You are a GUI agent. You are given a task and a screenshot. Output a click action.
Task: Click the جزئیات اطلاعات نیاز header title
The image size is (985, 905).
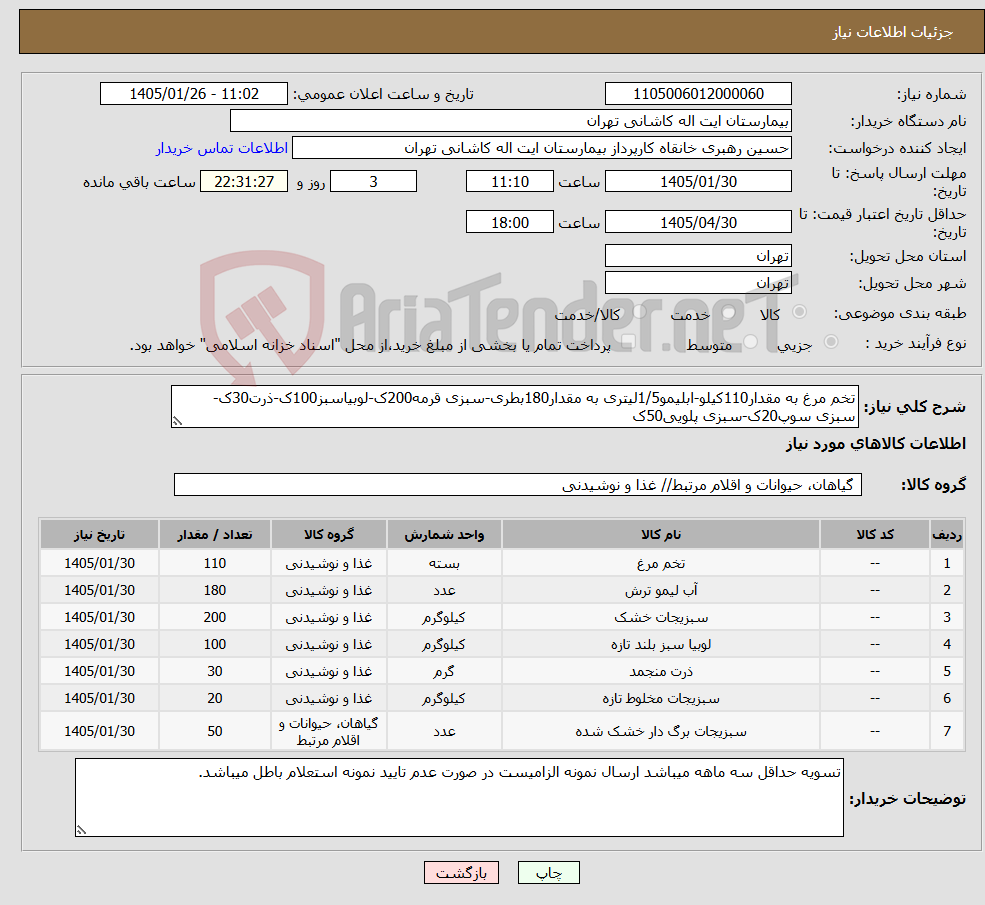coord(893,32)
